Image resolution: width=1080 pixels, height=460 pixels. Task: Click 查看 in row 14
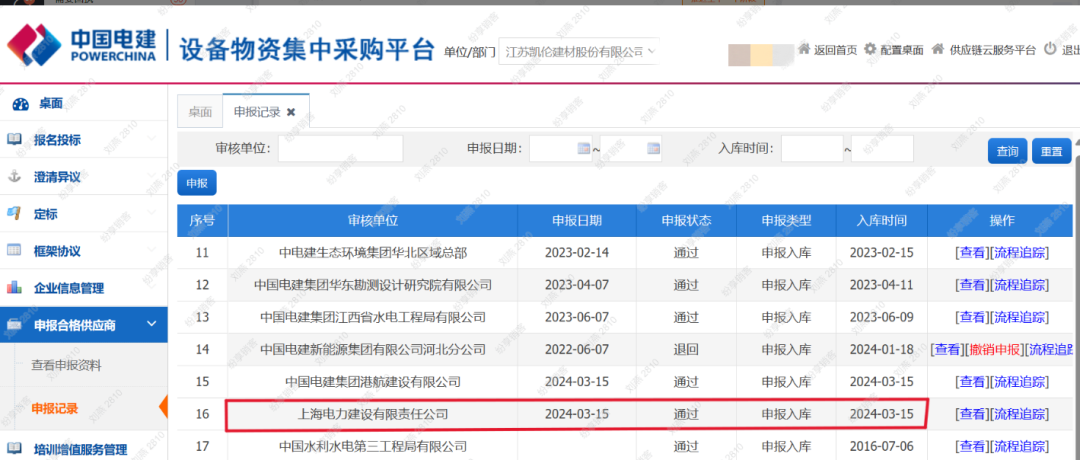pos(947,349)
